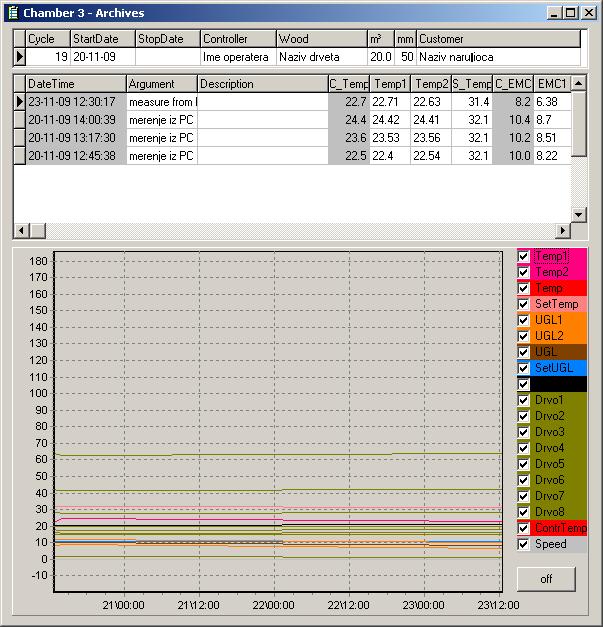This screenshot has width=603, height=627.
Task: Toggle the Drvo5 checkbox
Action: pos(523,464)
